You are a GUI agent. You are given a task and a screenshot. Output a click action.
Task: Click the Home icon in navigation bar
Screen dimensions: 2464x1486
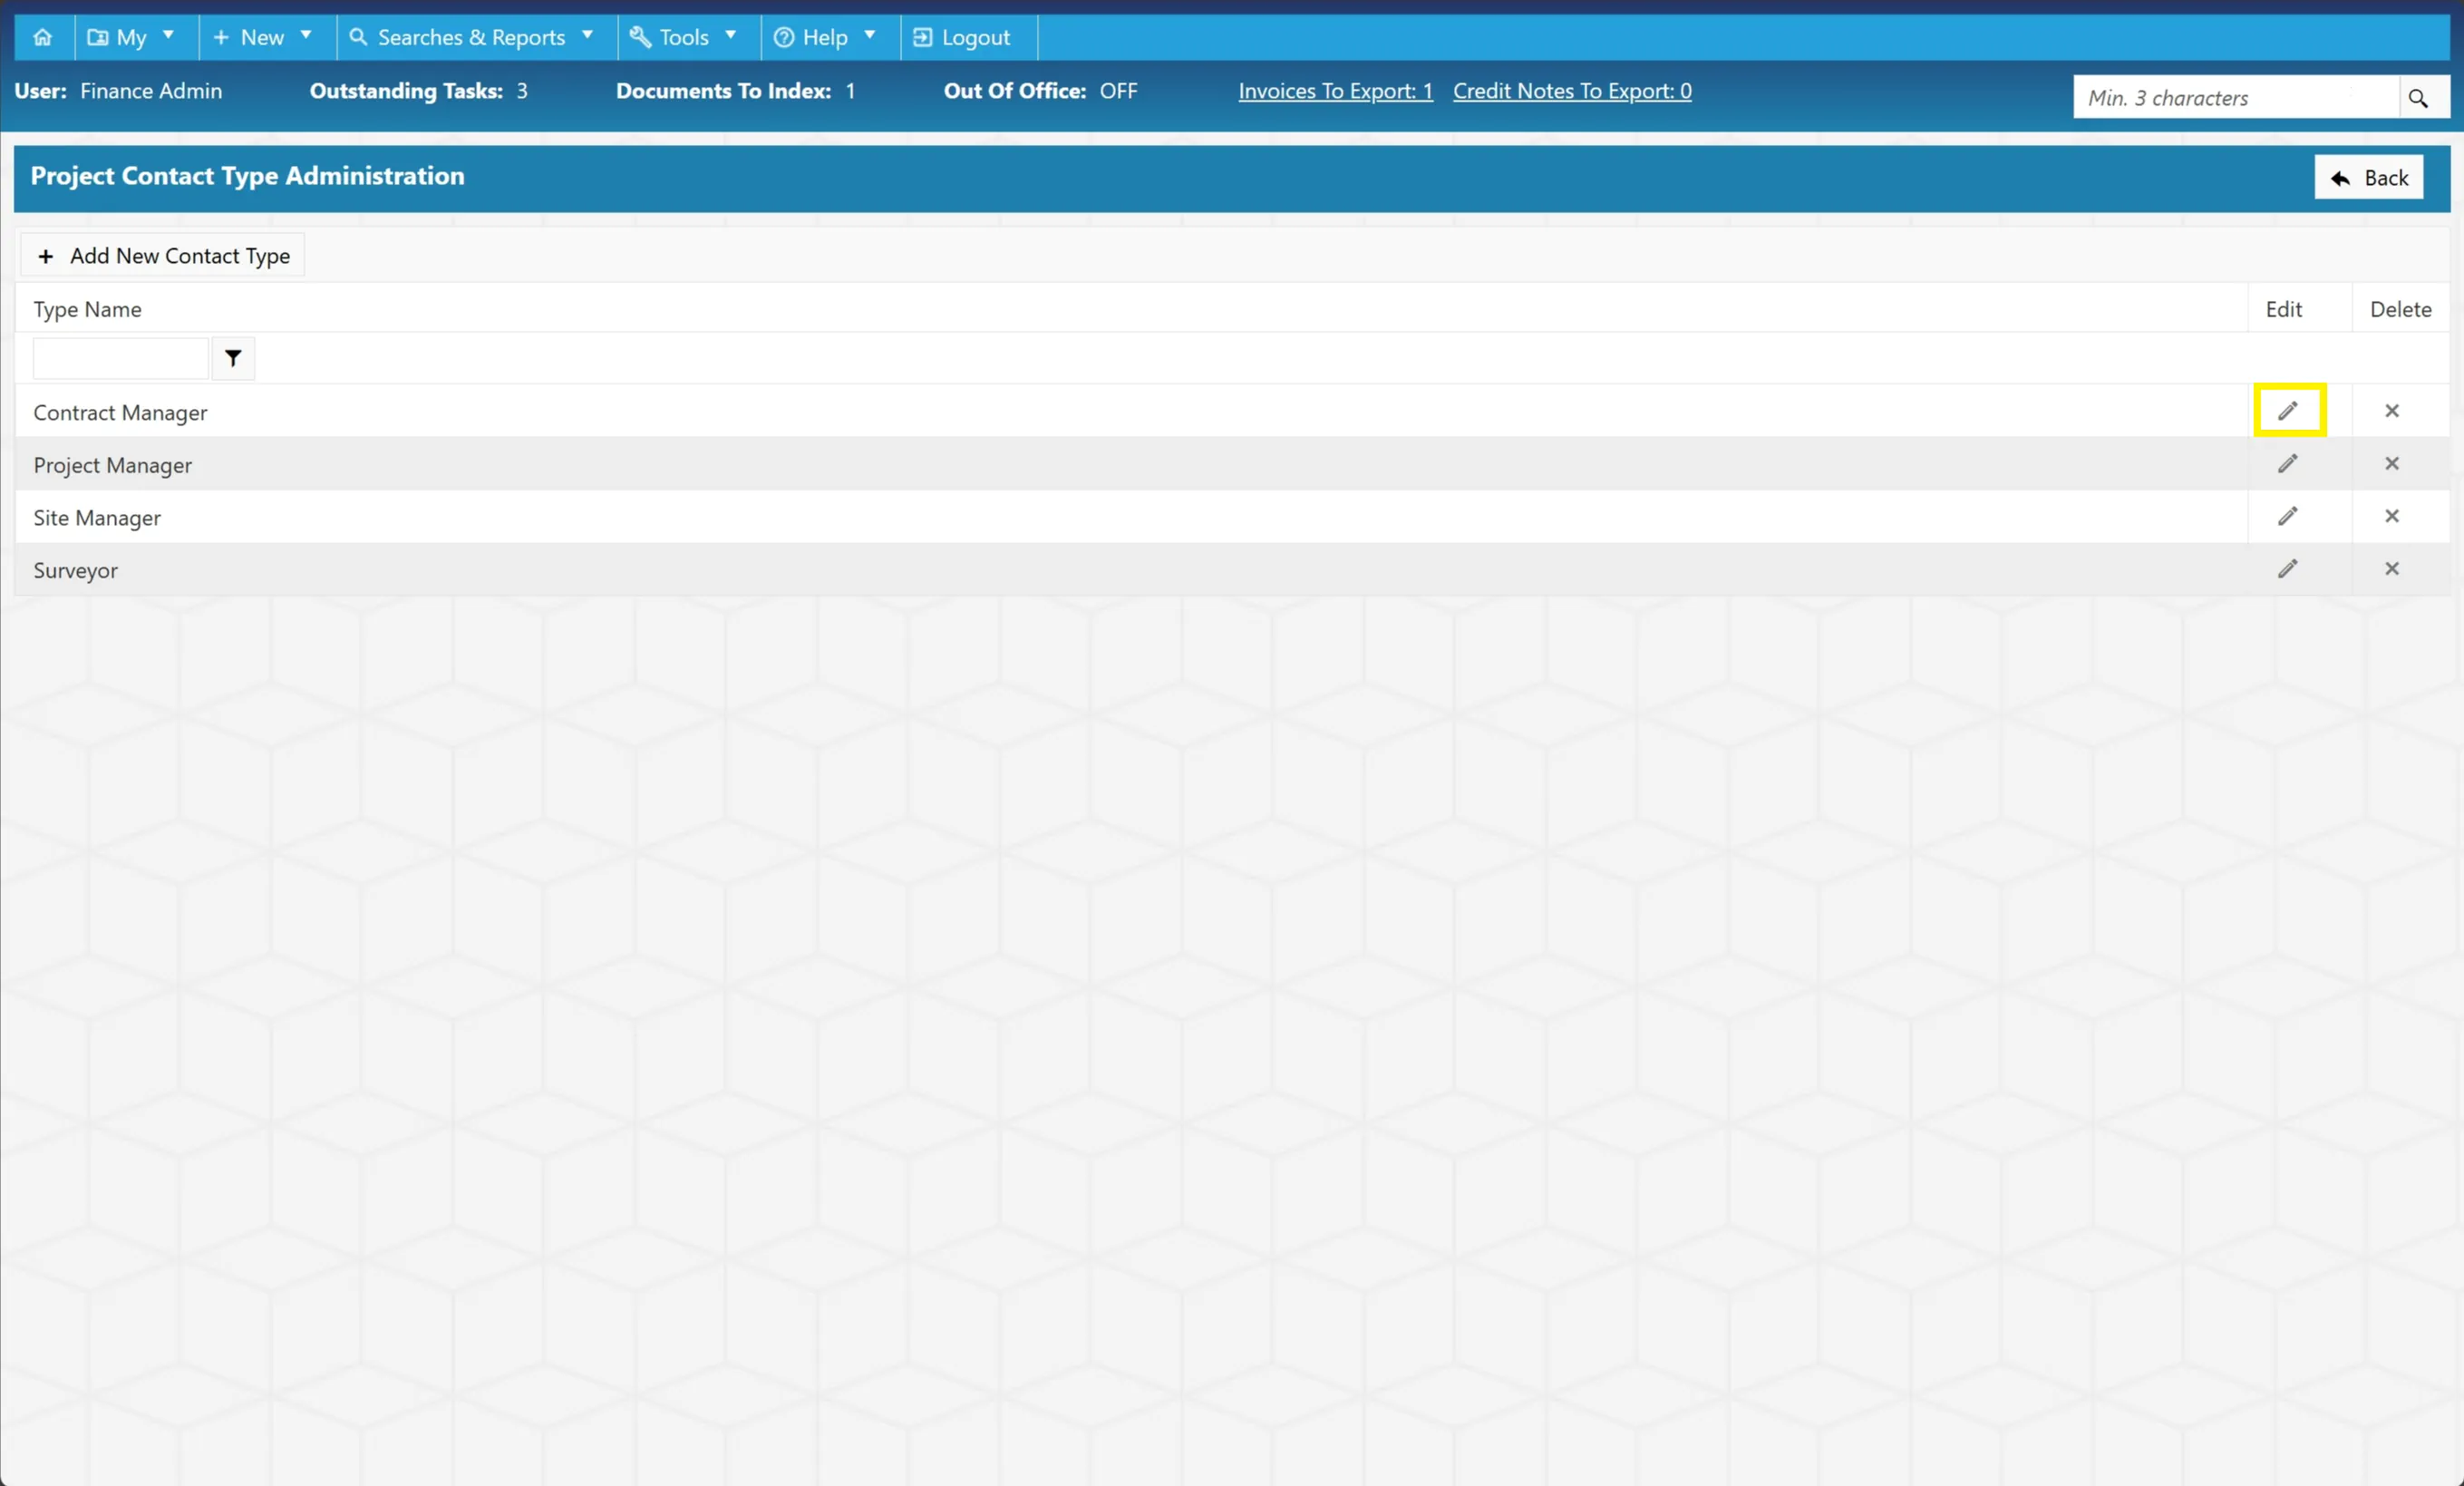43,37
